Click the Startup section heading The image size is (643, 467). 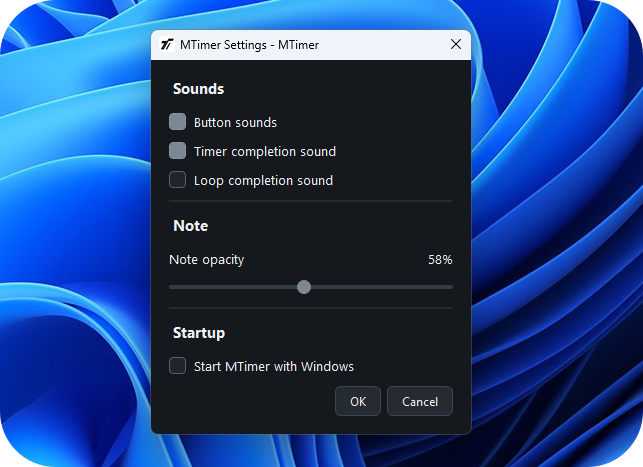[x=199, y=333]
